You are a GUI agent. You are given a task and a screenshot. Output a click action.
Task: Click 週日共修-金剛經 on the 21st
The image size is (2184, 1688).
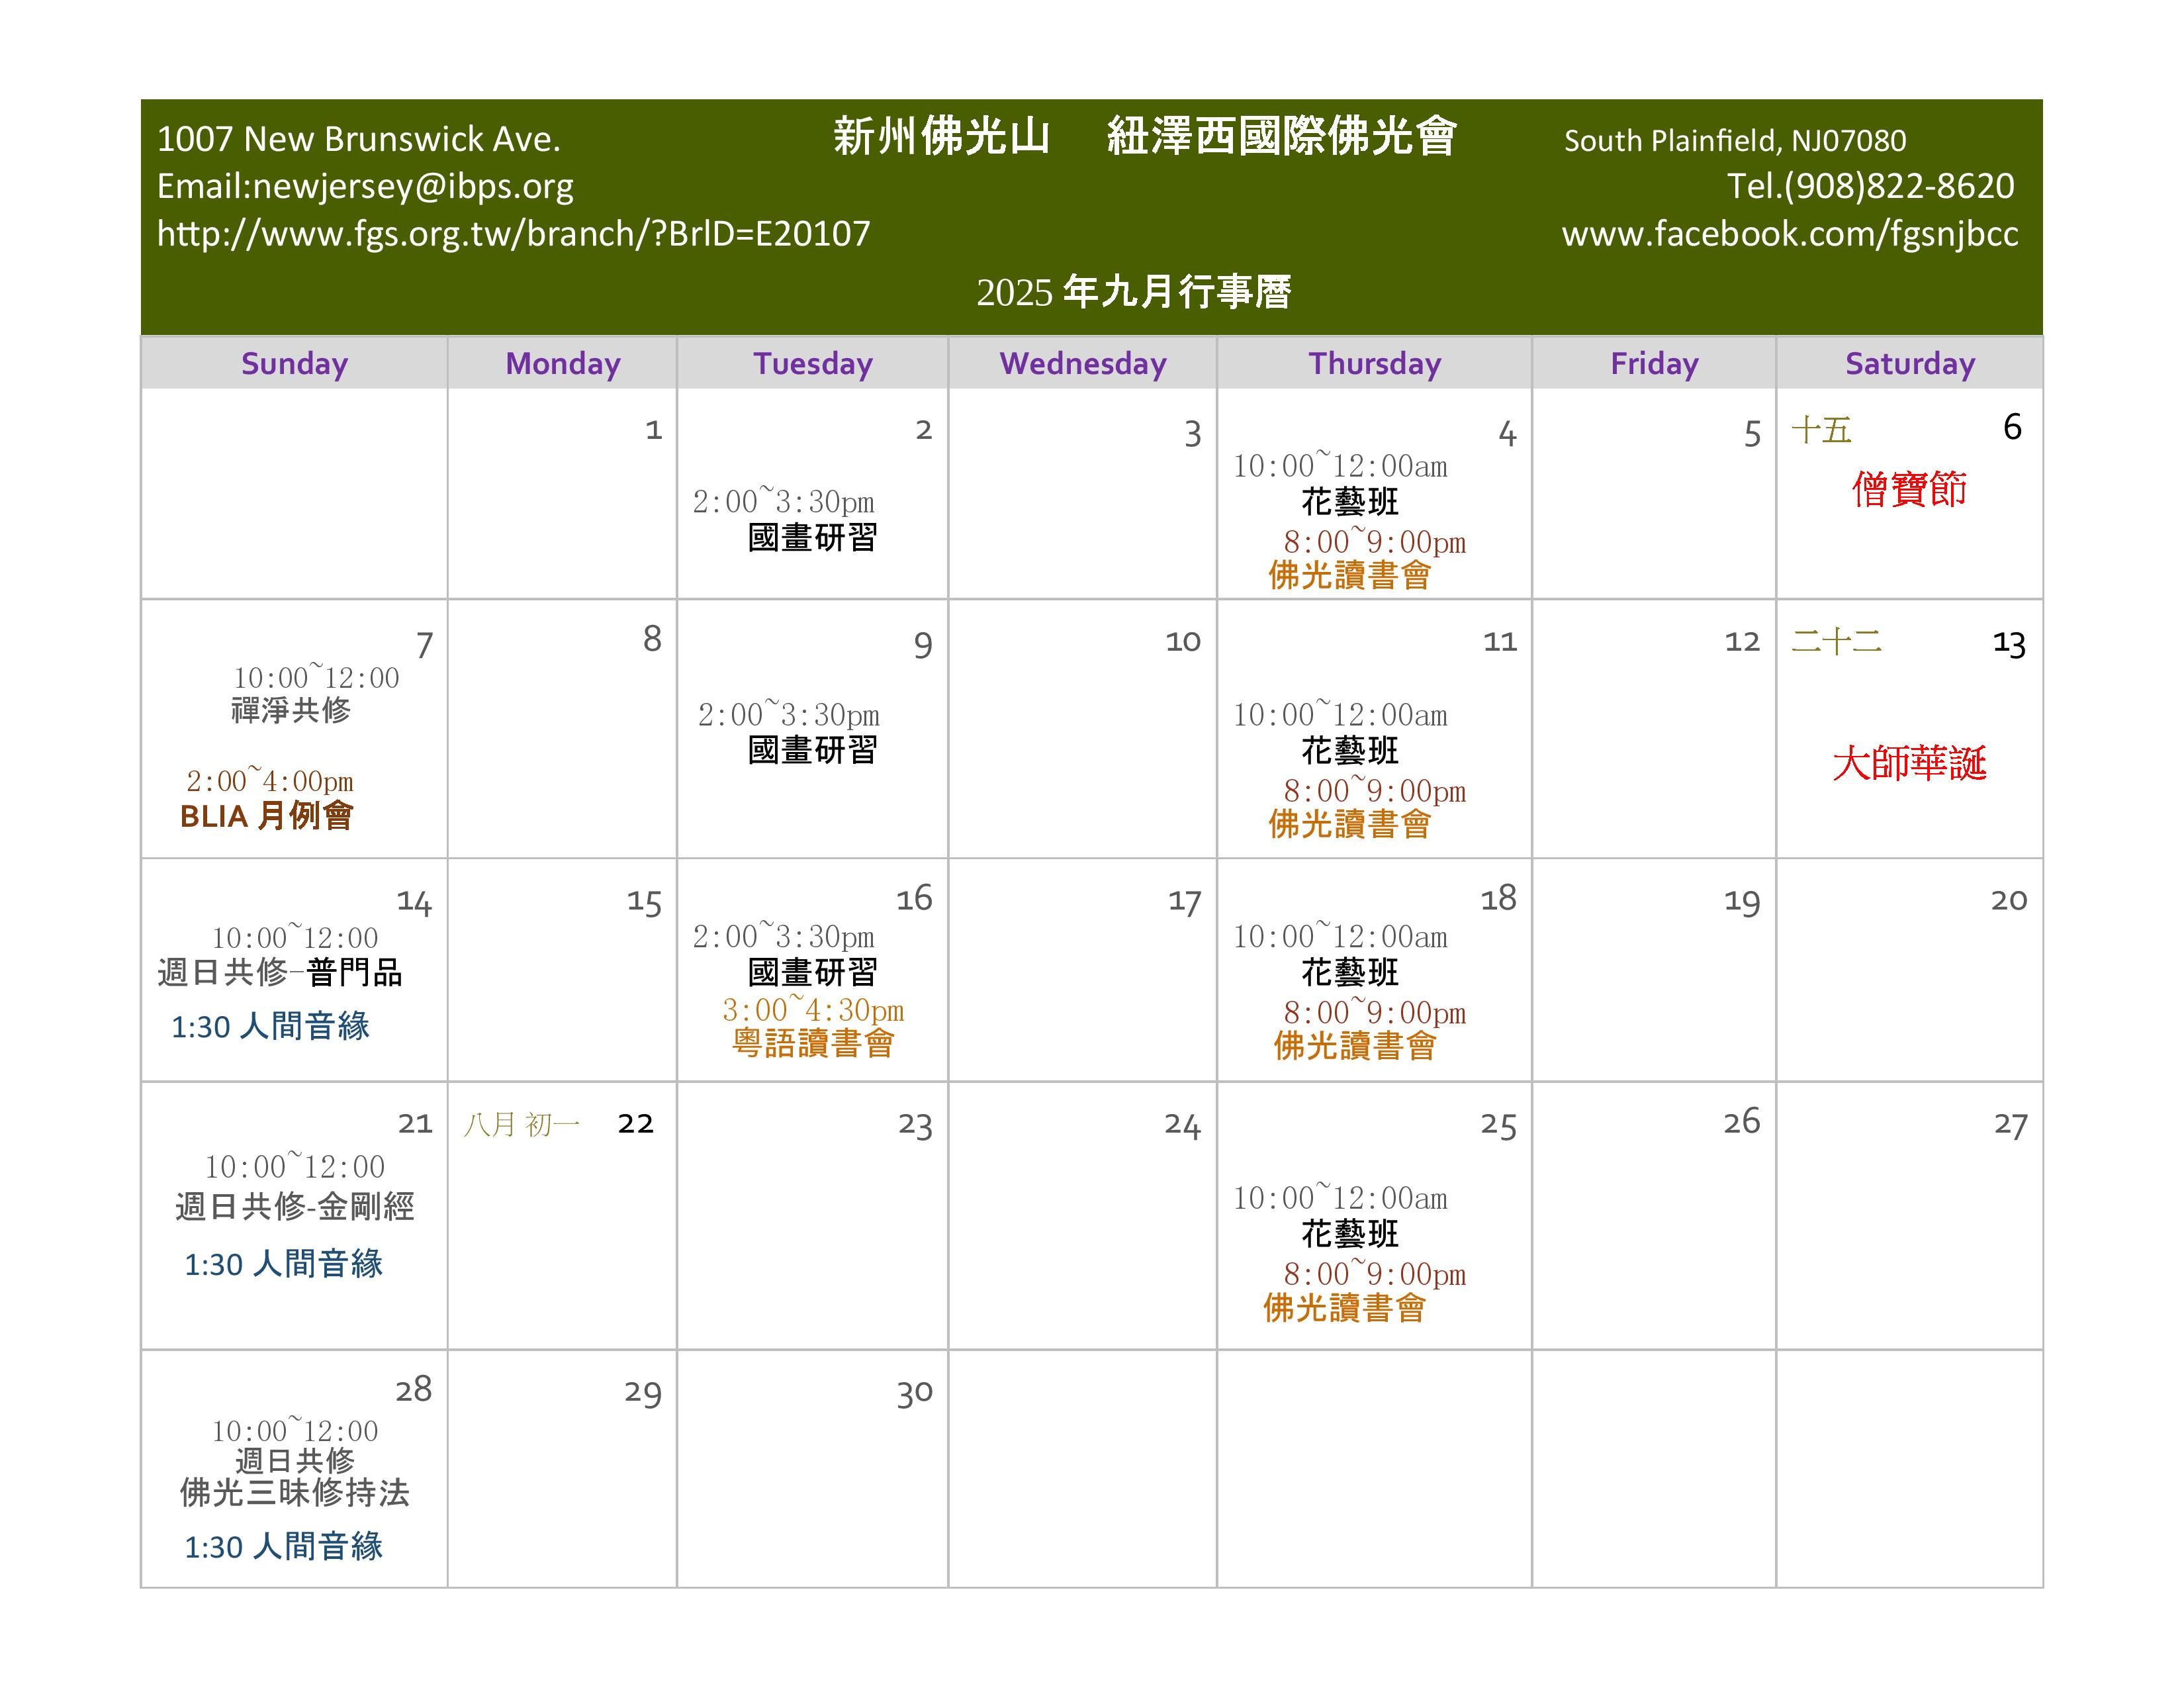294,1207
